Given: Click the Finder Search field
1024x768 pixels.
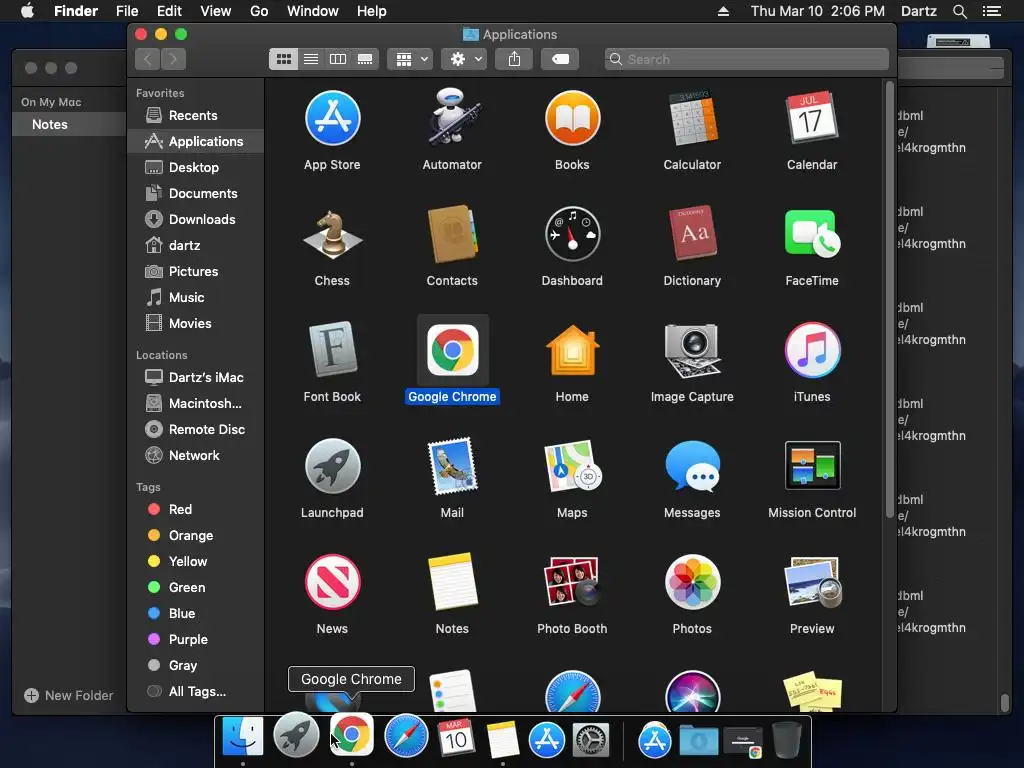Looking at the screenshot, I should point(746,59).
